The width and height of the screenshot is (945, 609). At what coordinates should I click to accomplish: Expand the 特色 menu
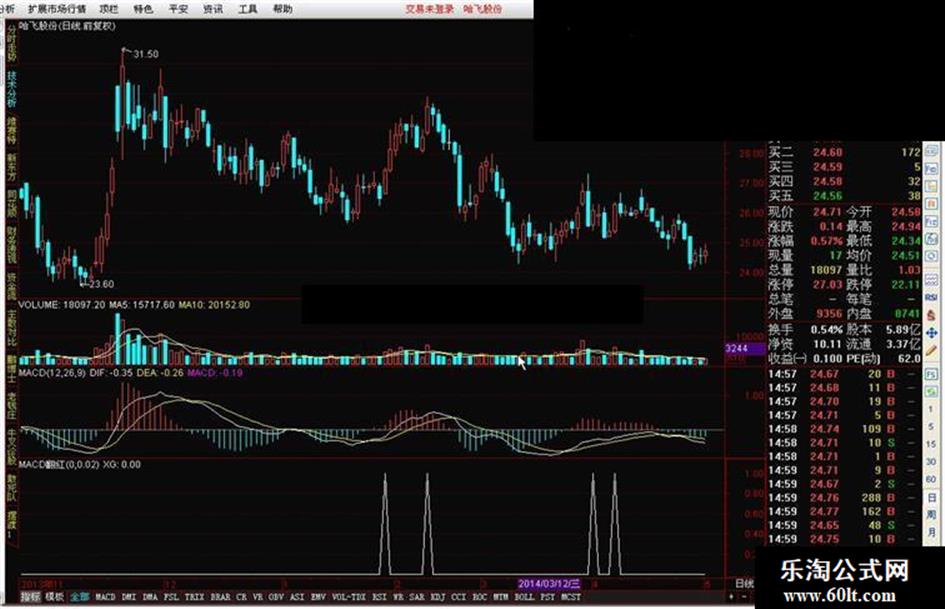coord(143,9)
